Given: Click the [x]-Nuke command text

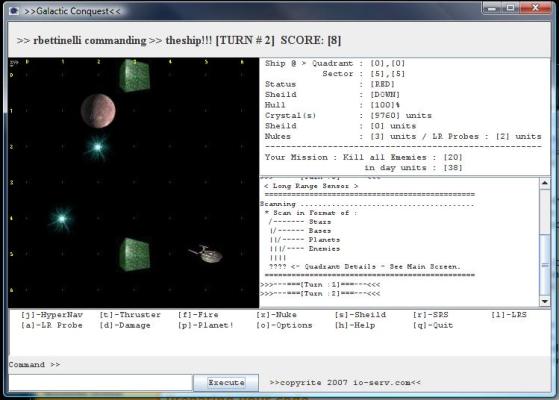Looking at the screenshot, I should 276,315.
